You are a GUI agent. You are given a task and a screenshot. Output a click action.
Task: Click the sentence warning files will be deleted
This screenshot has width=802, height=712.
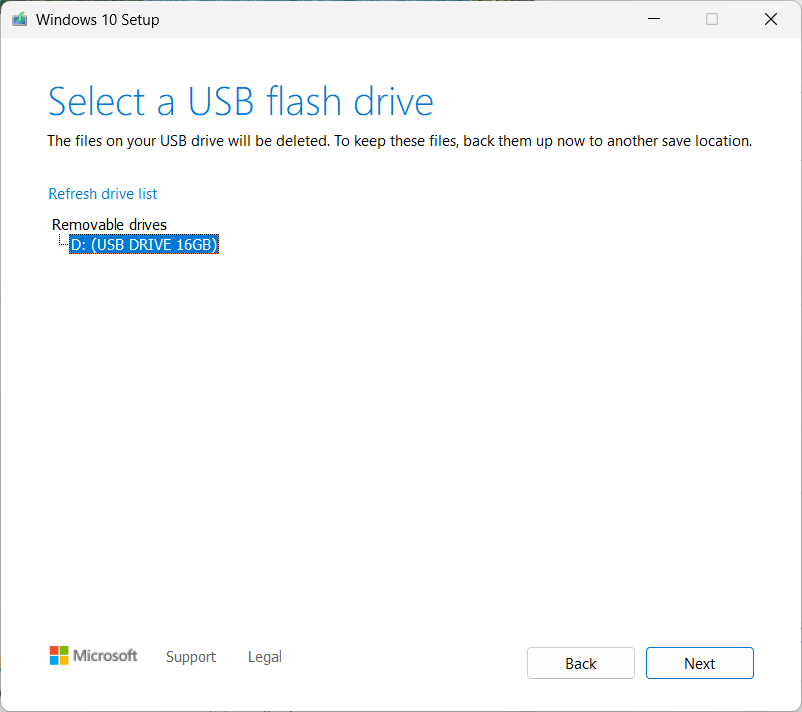tap(188, 141)
